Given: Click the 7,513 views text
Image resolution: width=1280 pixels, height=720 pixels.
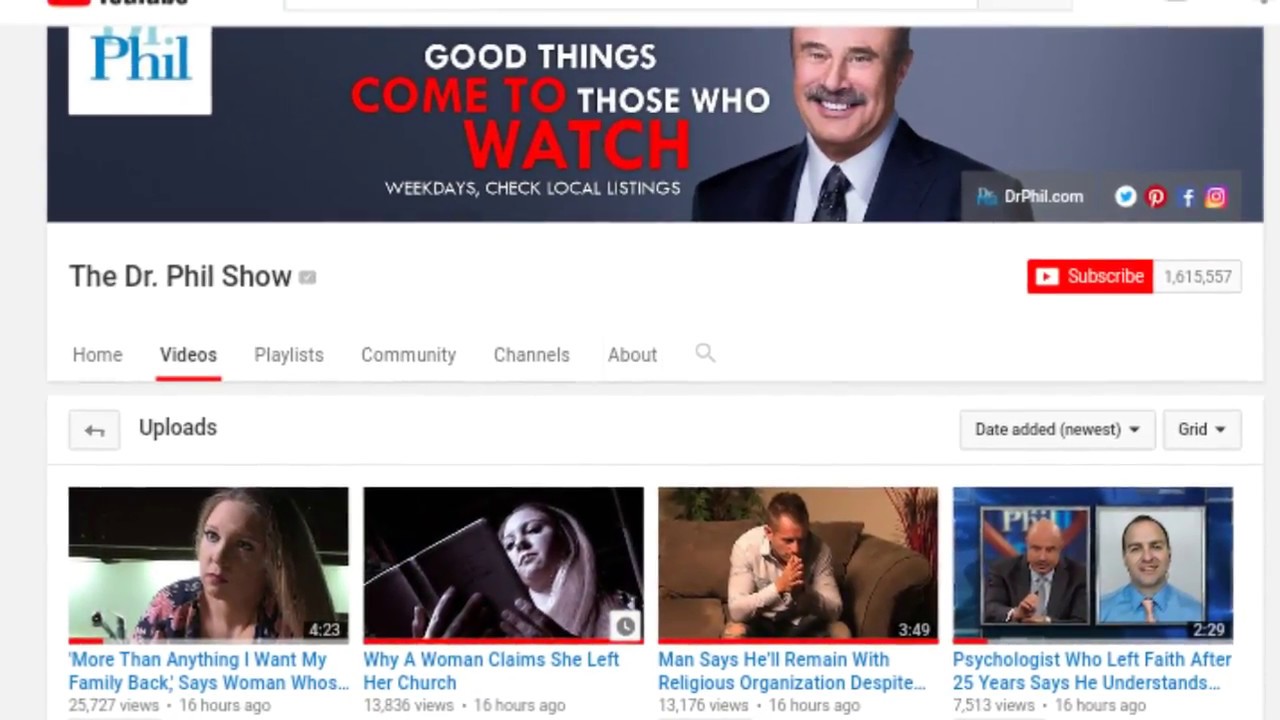Looking at the screenshot, I should coord(994,705).
